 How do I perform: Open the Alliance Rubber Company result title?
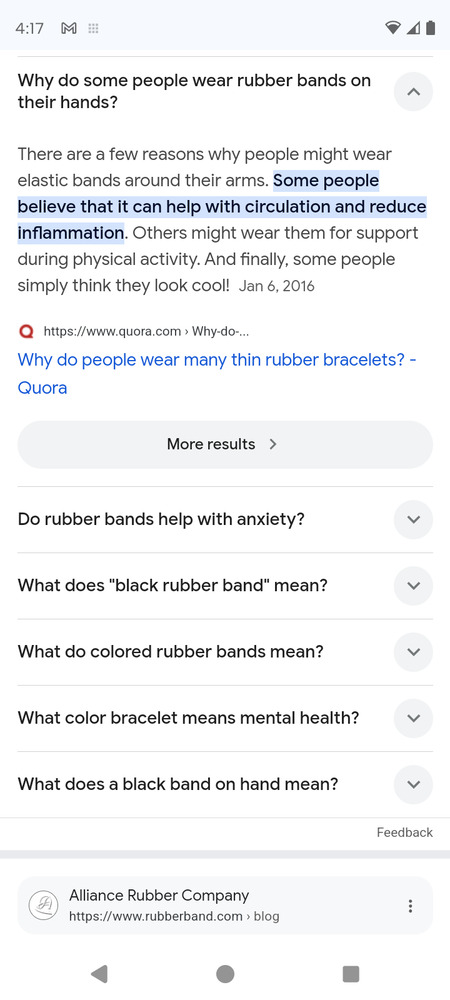click(x=159, y=895)
